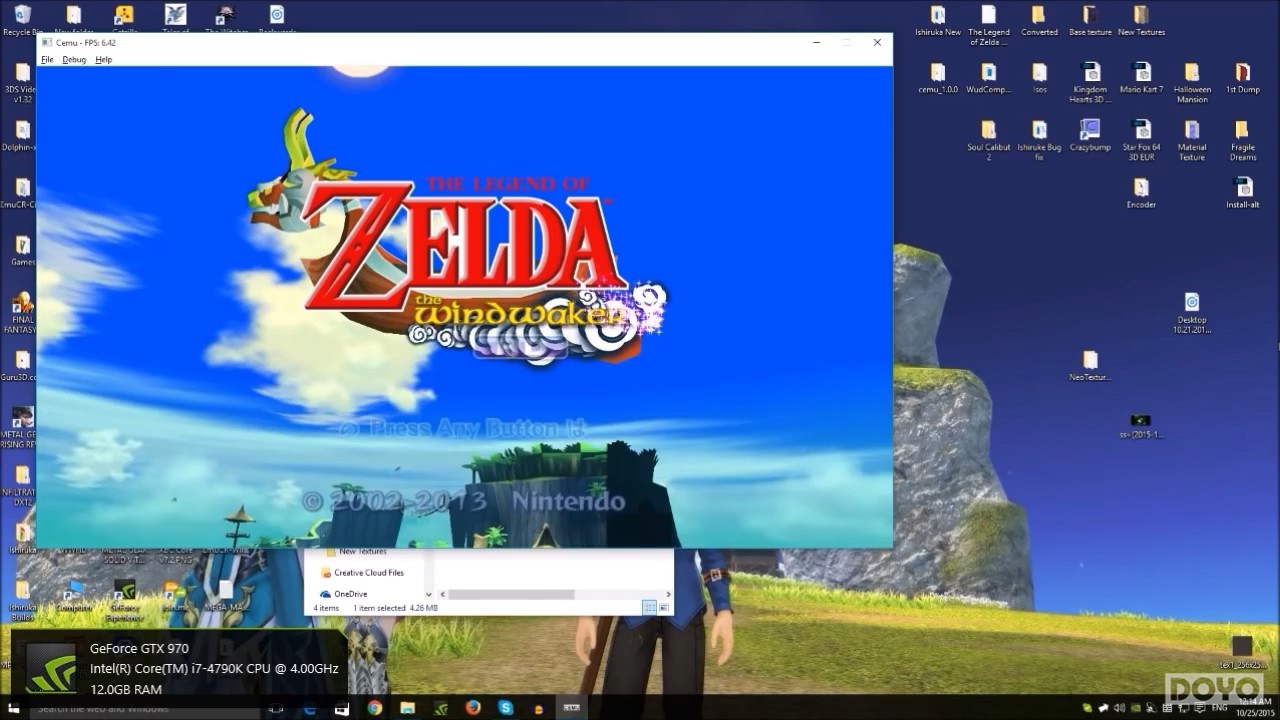Open Google Chrome from the taskbar
Viewport: 1280px width, 720px height.
375,708
